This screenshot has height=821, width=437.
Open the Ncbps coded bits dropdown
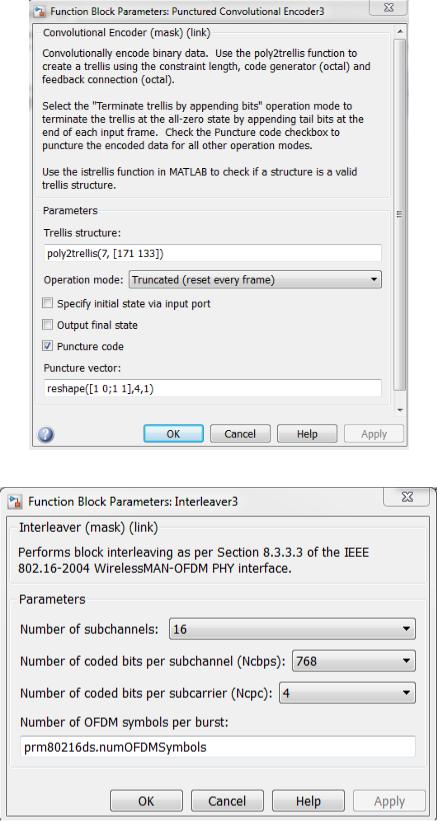[x=354, y=661]
